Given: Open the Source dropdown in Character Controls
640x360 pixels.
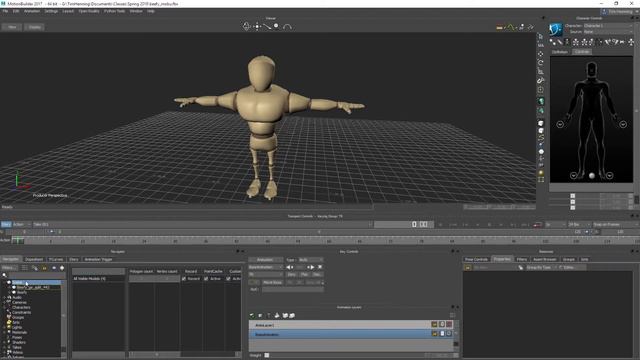Looking at the screenshot, I should [x=608, y=31].
